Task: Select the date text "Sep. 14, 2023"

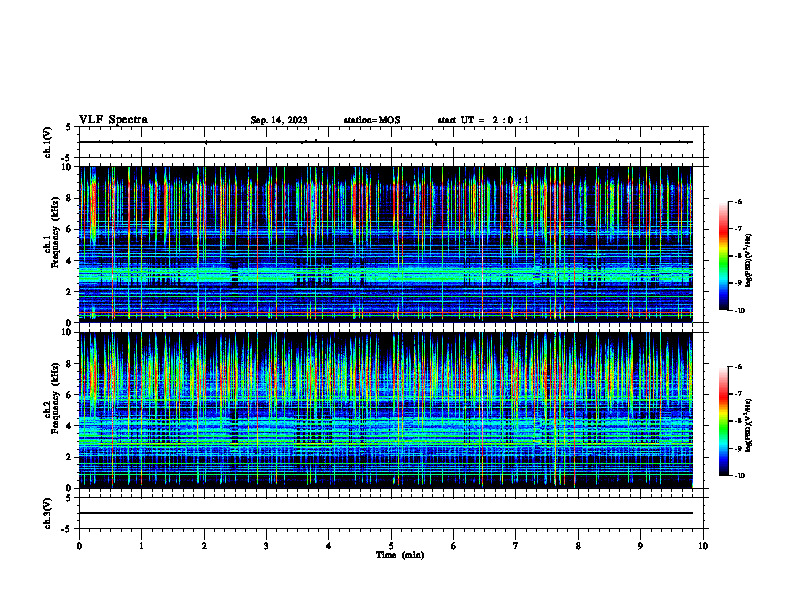Action: [x=279, y=120]
